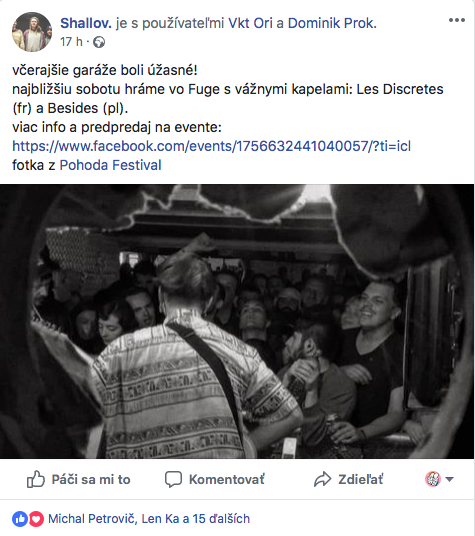Click the globe public privacy icon
Image resolution: width=475 pixels, height=536 pixels.
99,42
